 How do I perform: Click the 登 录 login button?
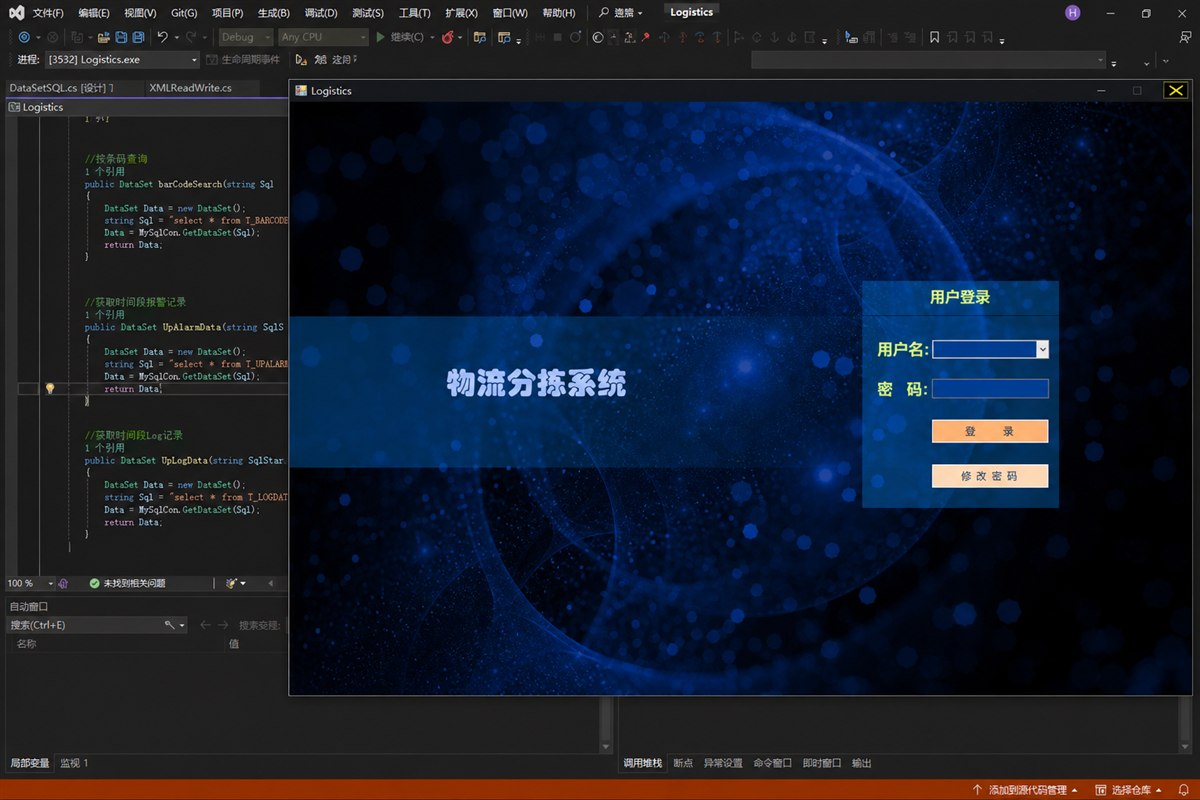990,431
